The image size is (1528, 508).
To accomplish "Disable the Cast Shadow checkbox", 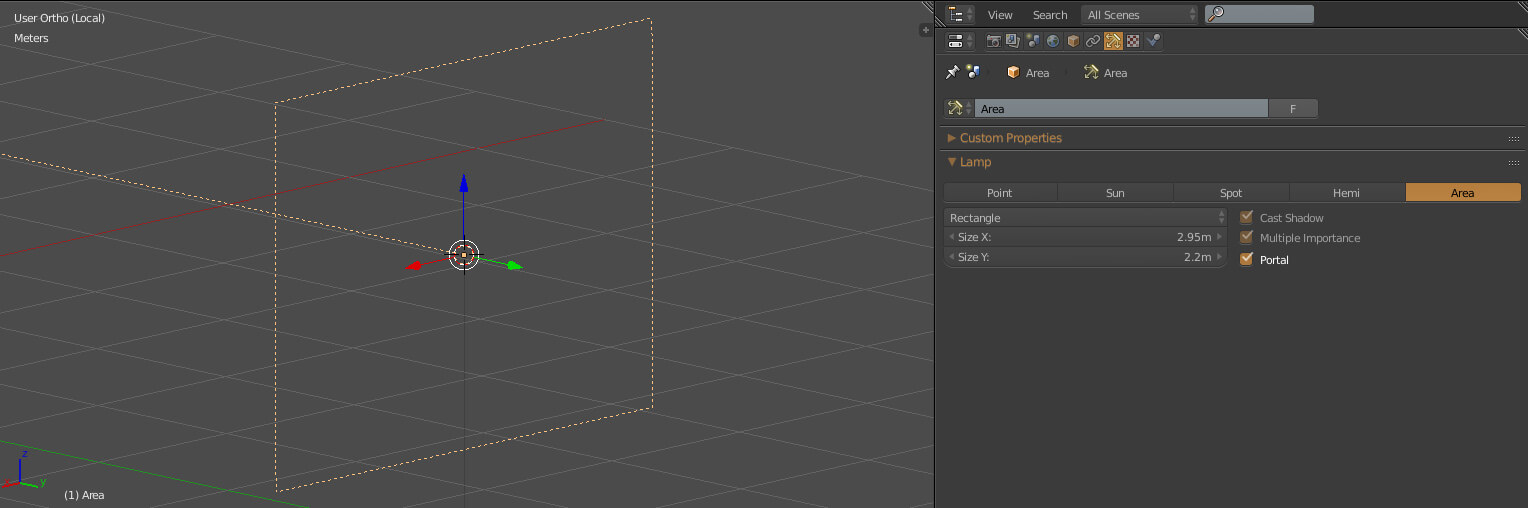I will (x=1246, y=217).
